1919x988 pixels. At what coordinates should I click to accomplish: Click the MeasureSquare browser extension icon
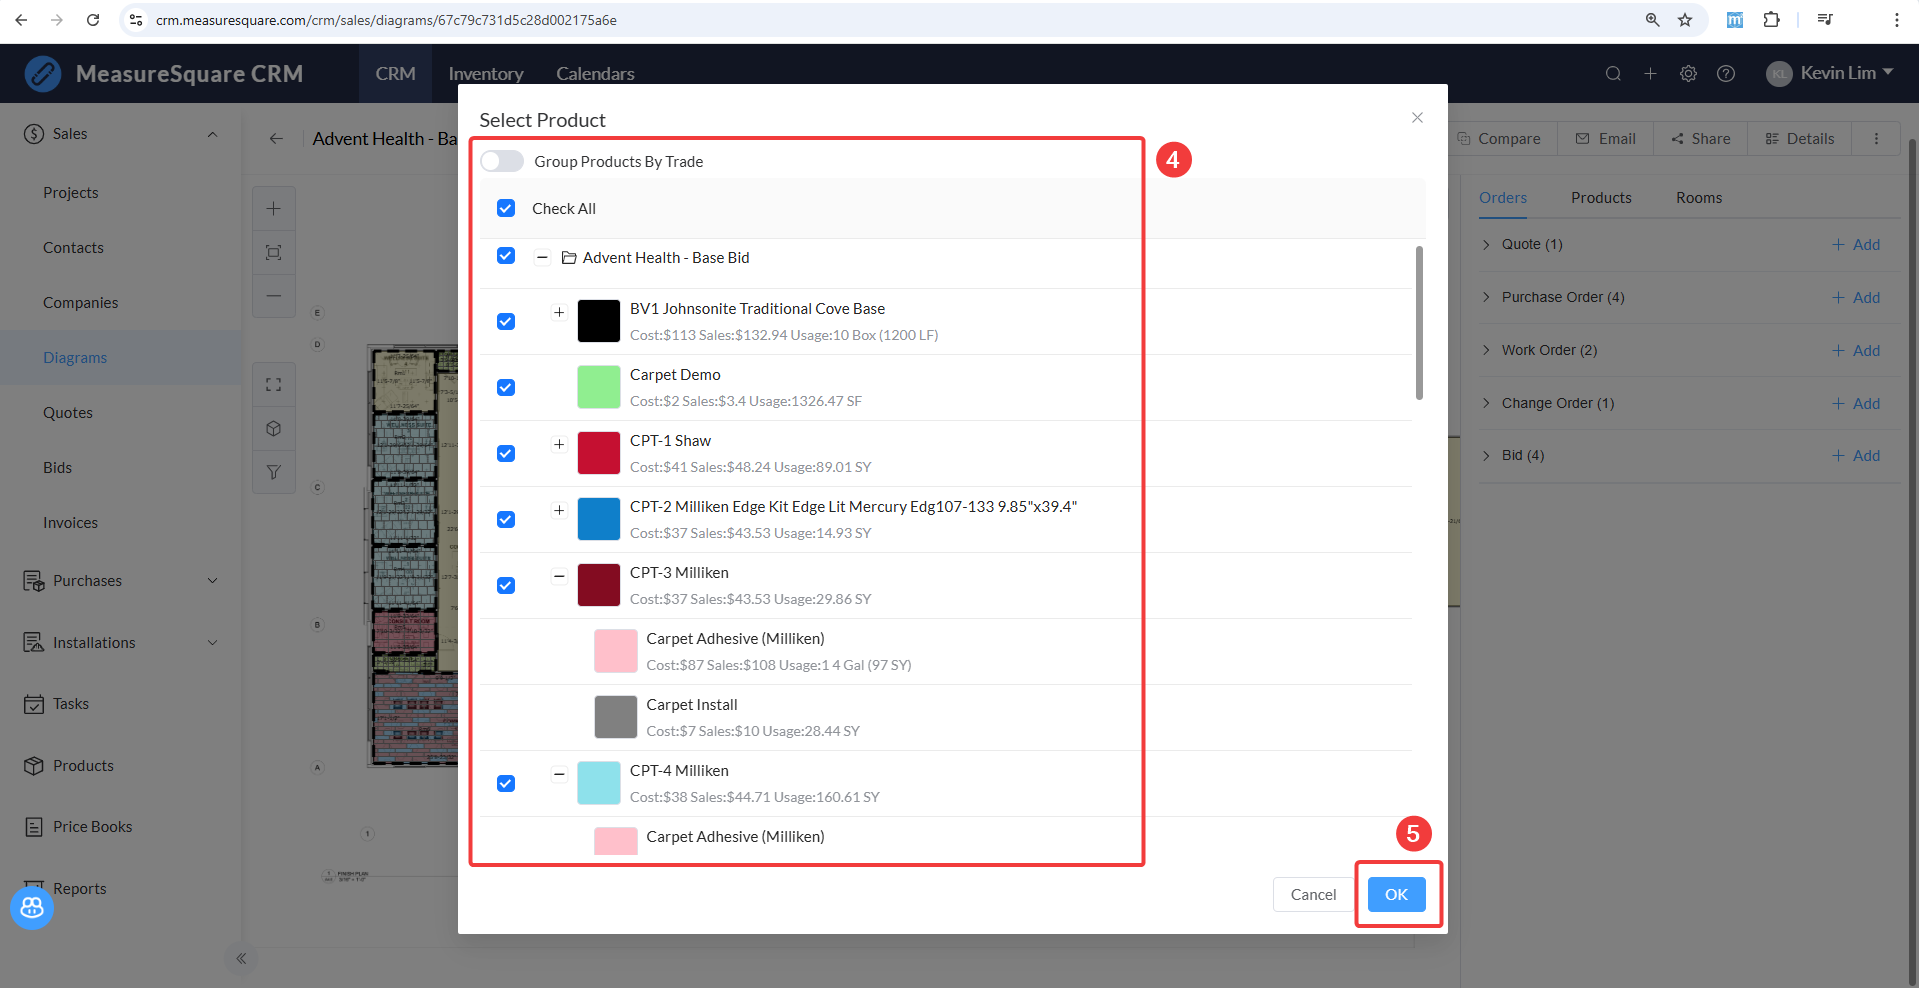click(x=1735, y=20)
